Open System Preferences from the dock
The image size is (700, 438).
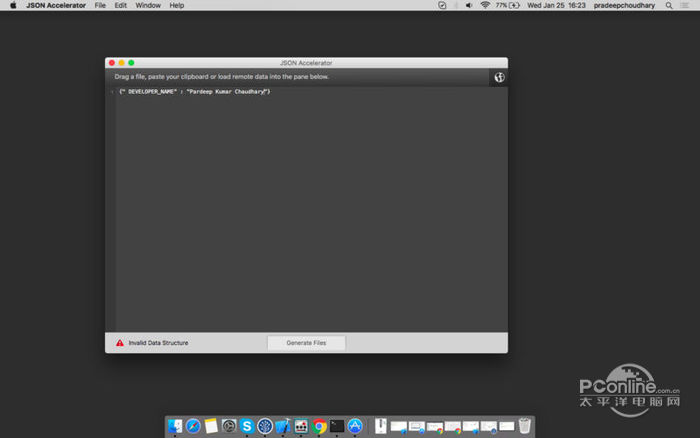229,426
